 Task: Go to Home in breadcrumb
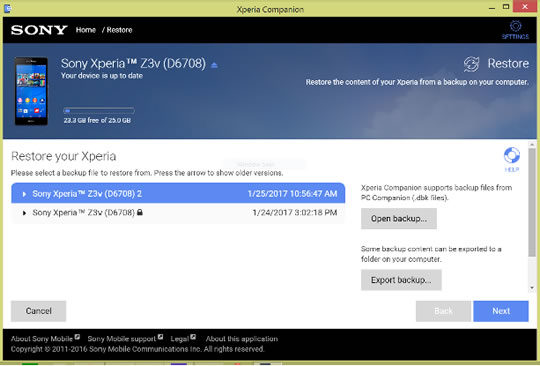86,30
